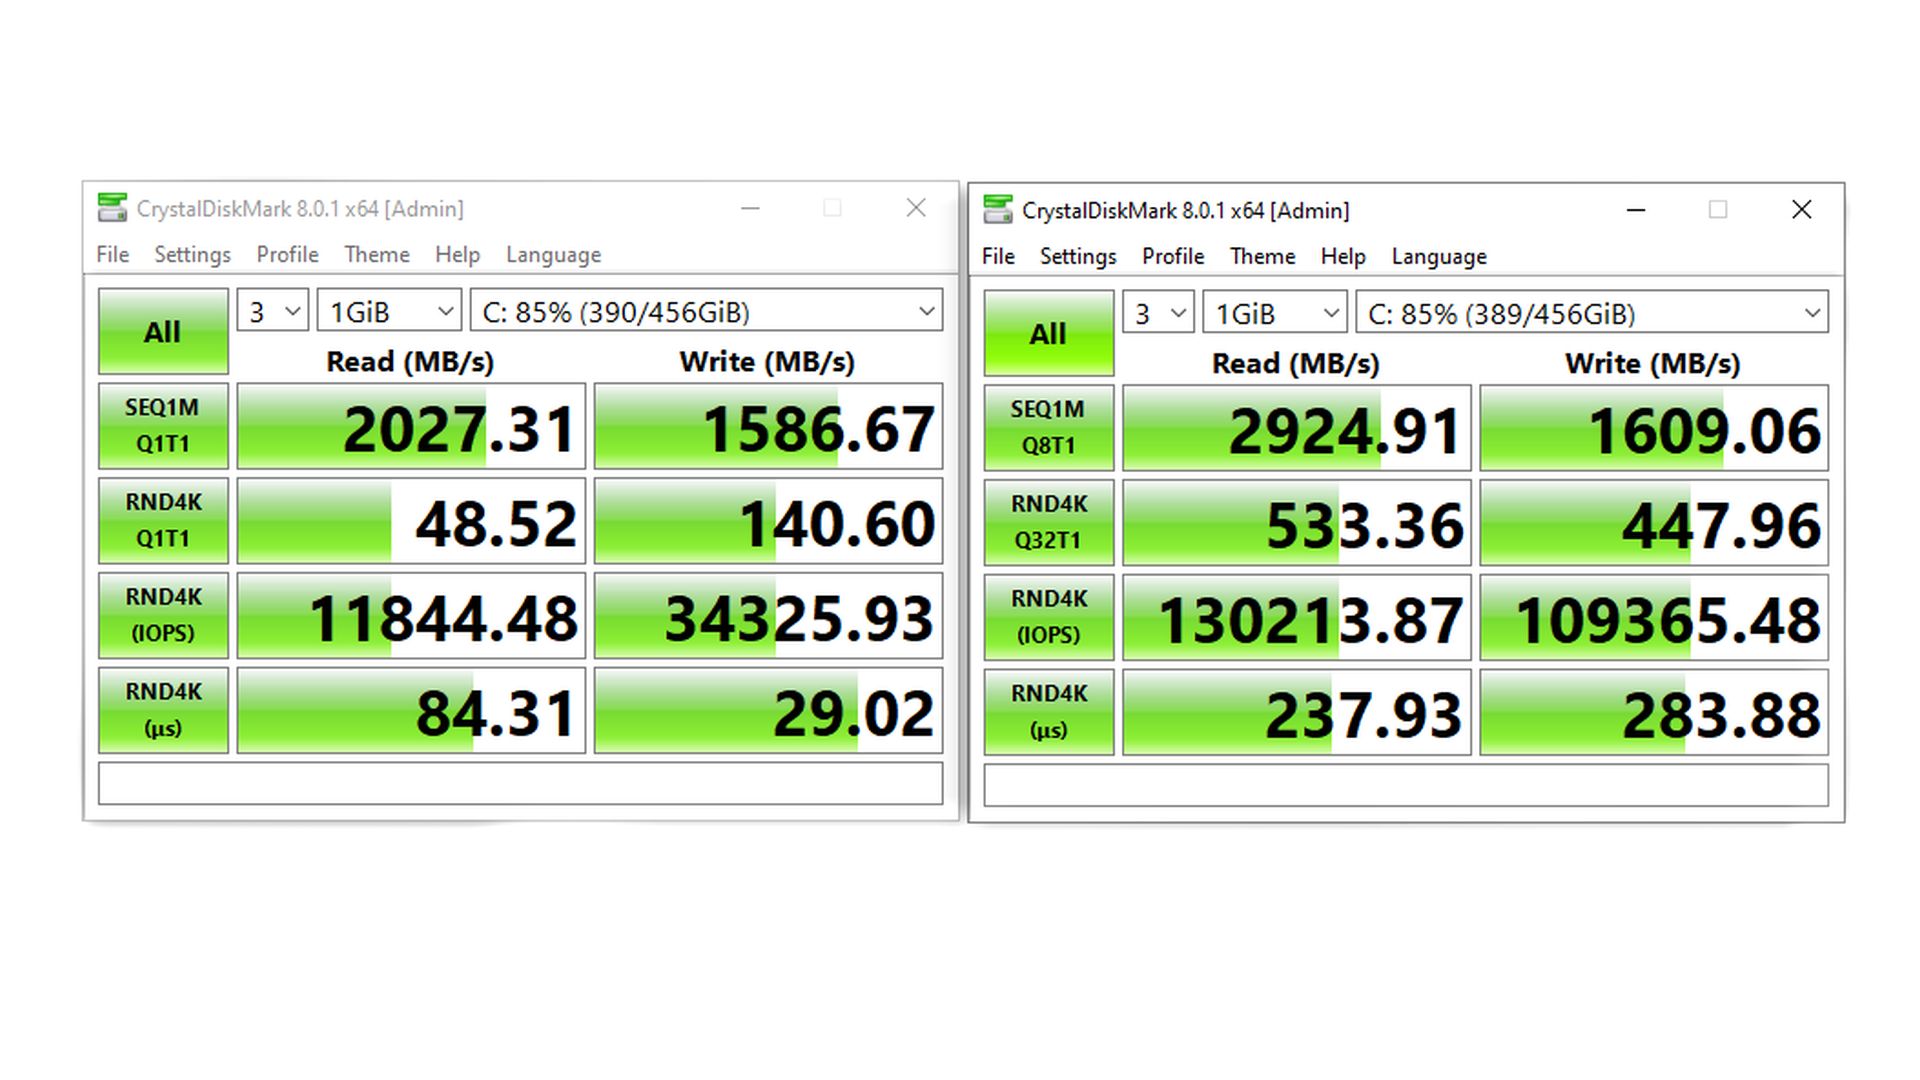Open Language menu in left window

pyautogui.click(x=553, y=255)
